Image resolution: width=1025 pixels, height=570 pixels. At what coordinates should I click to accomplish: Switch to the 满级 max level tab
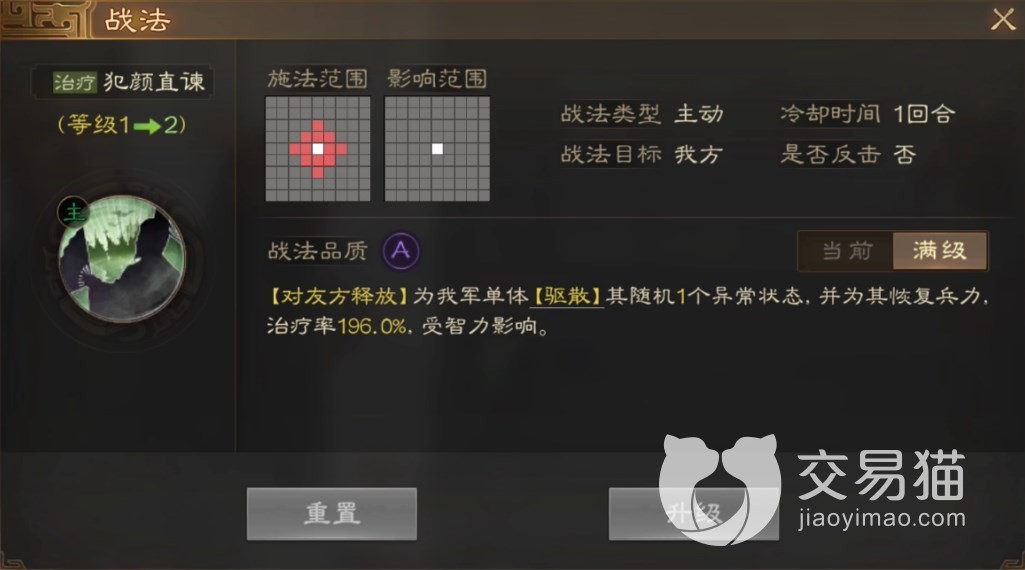(x=939, y=250)
